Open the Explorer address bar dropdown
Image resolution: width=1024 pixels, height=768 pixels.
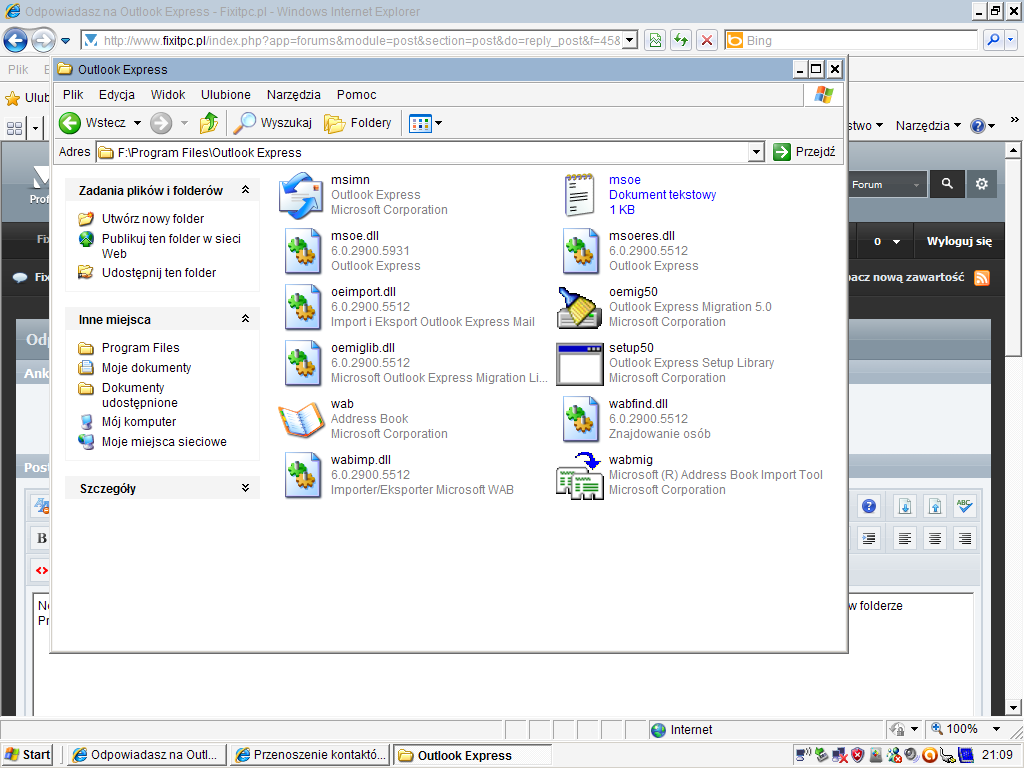756,152
